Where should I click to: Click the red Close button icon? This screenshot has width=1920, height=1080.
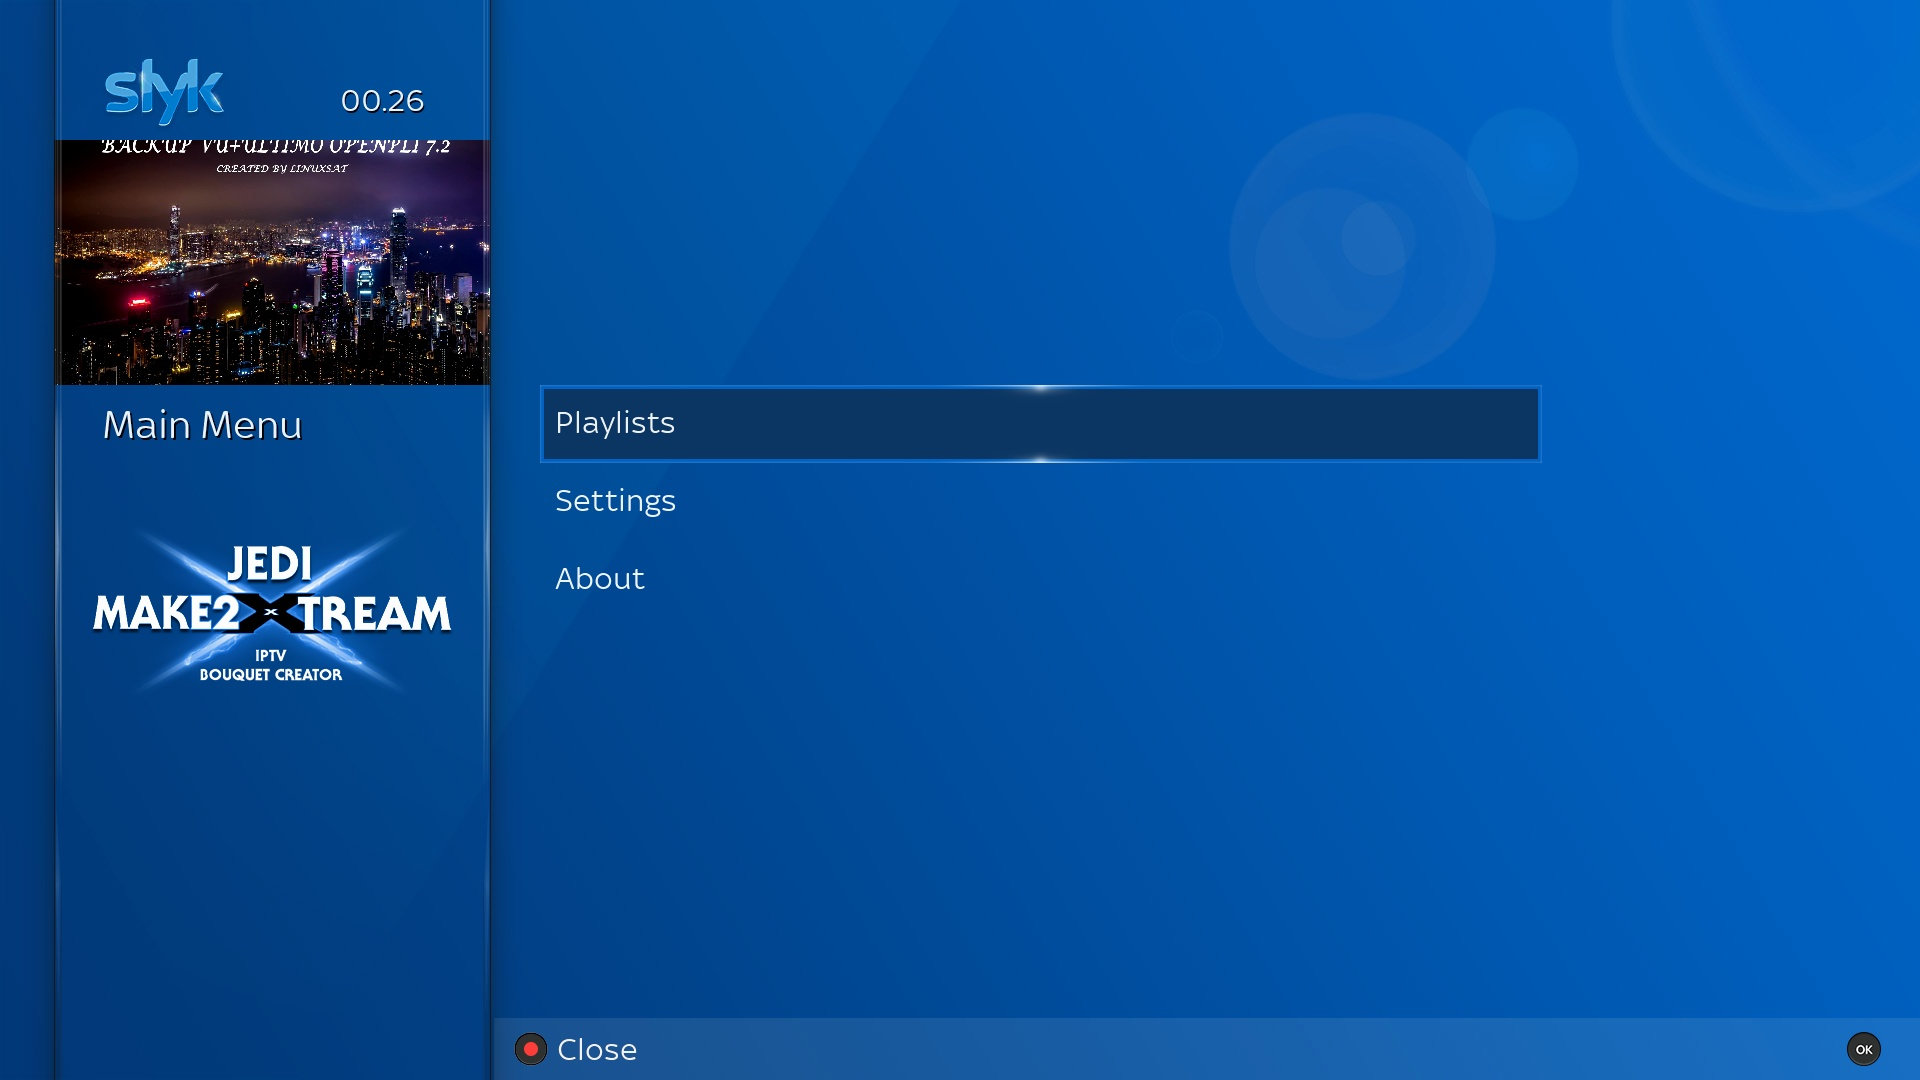point(531,1049)
